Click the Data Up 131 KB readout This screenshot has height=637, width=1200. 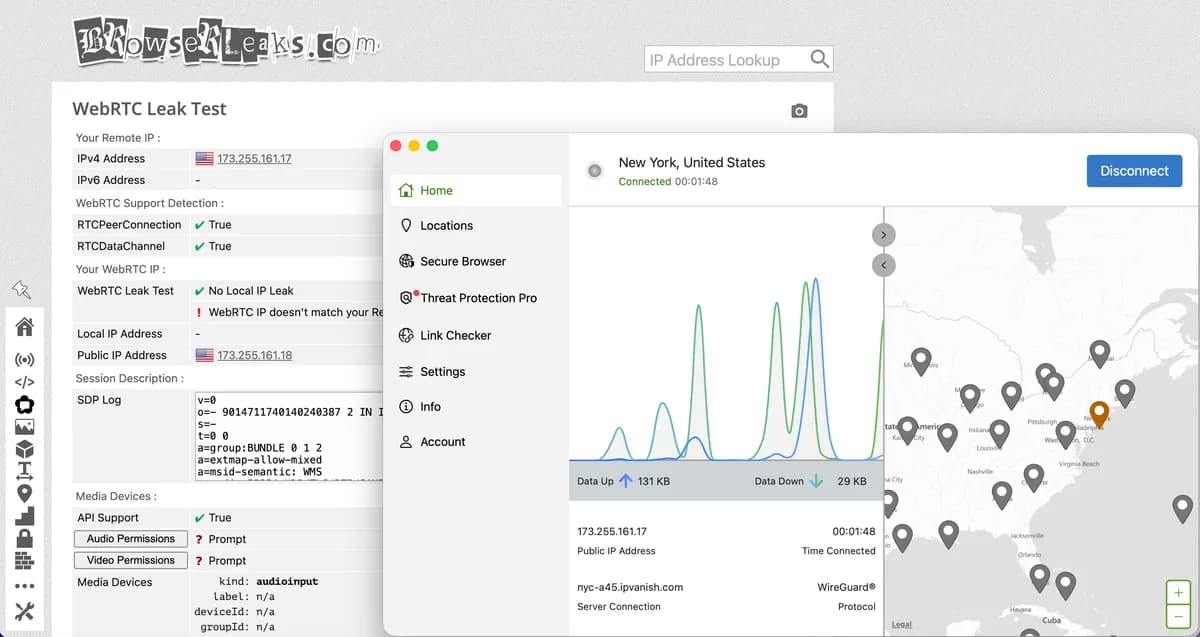[623, 481]
